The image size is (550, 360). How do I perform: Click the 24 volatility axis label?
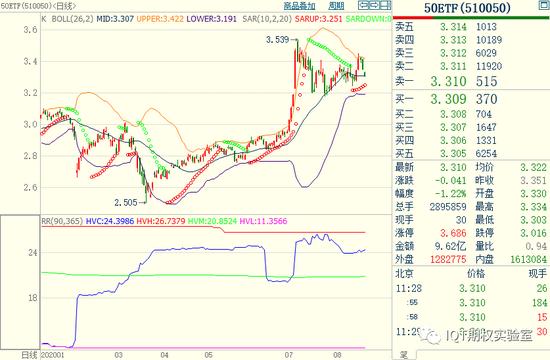(33, 253)
